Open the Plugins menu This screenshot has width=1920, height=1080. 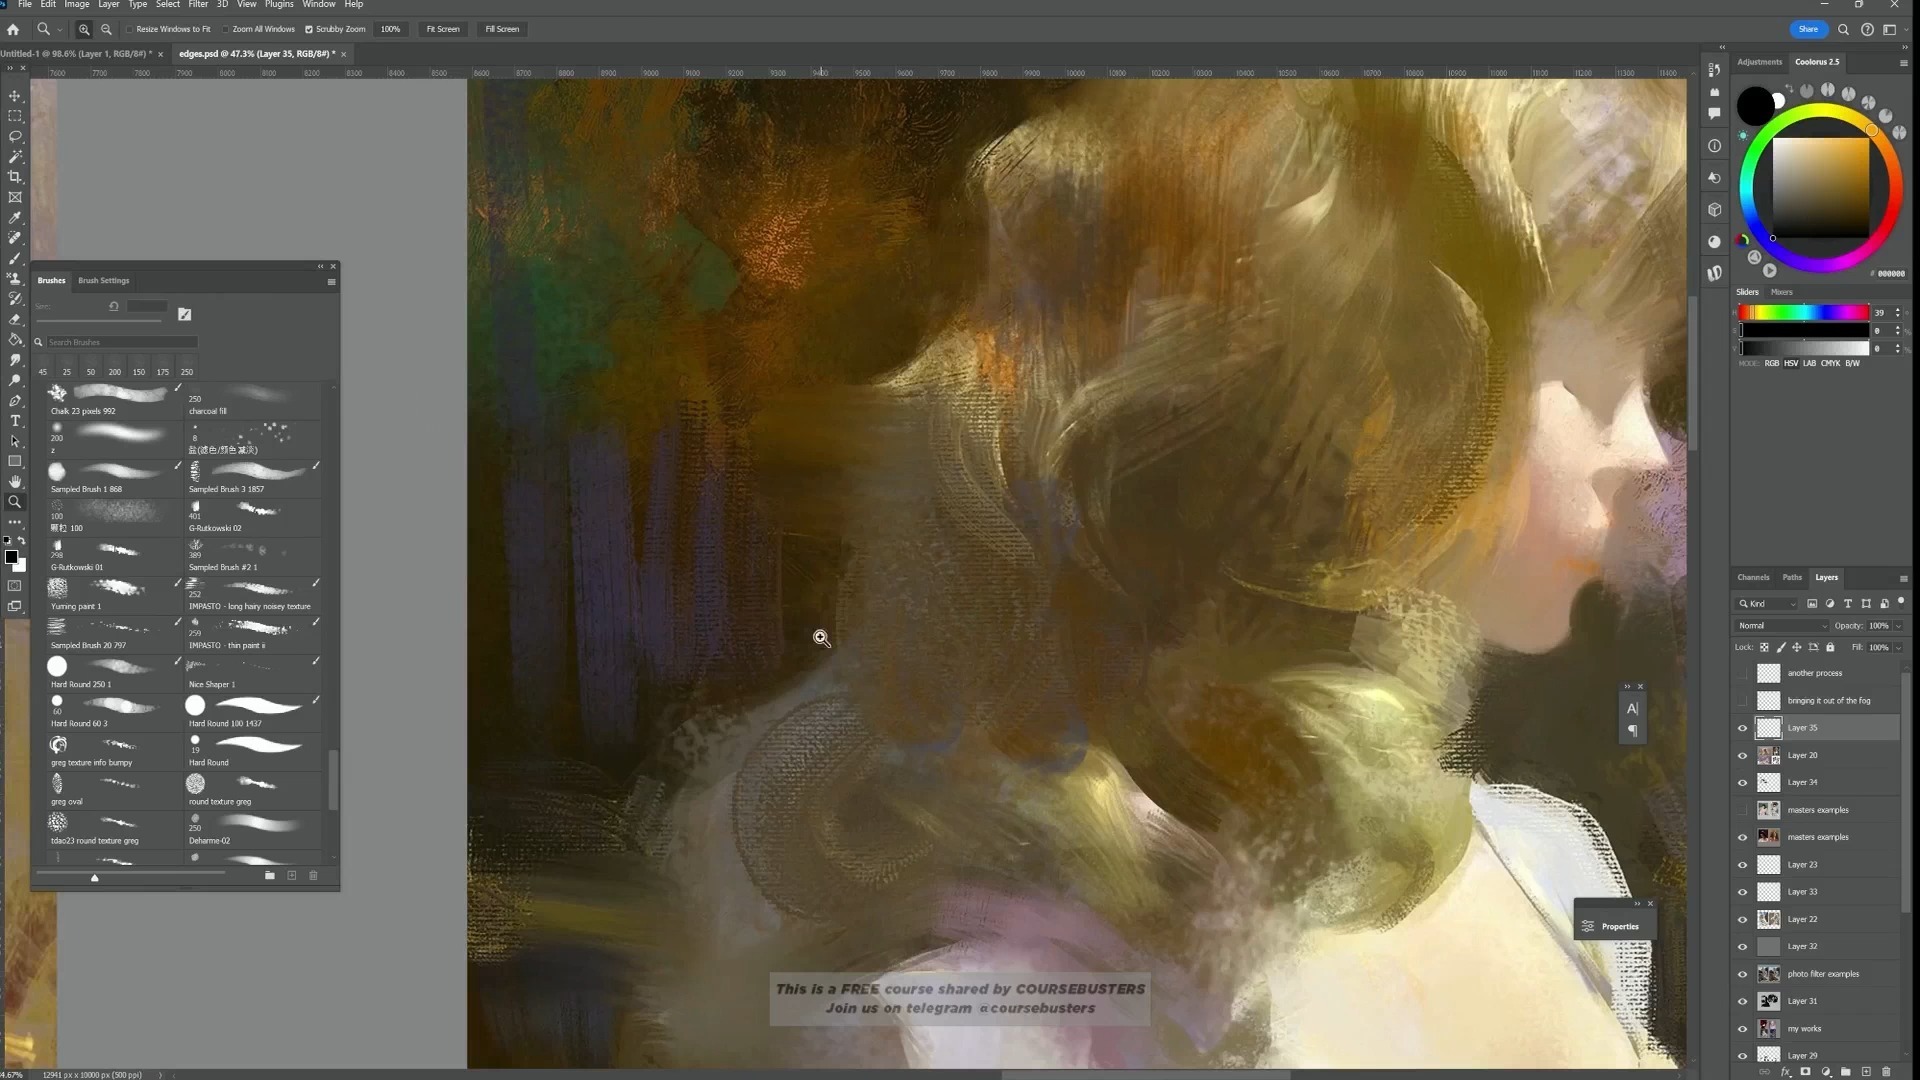(x=279, y=5)
